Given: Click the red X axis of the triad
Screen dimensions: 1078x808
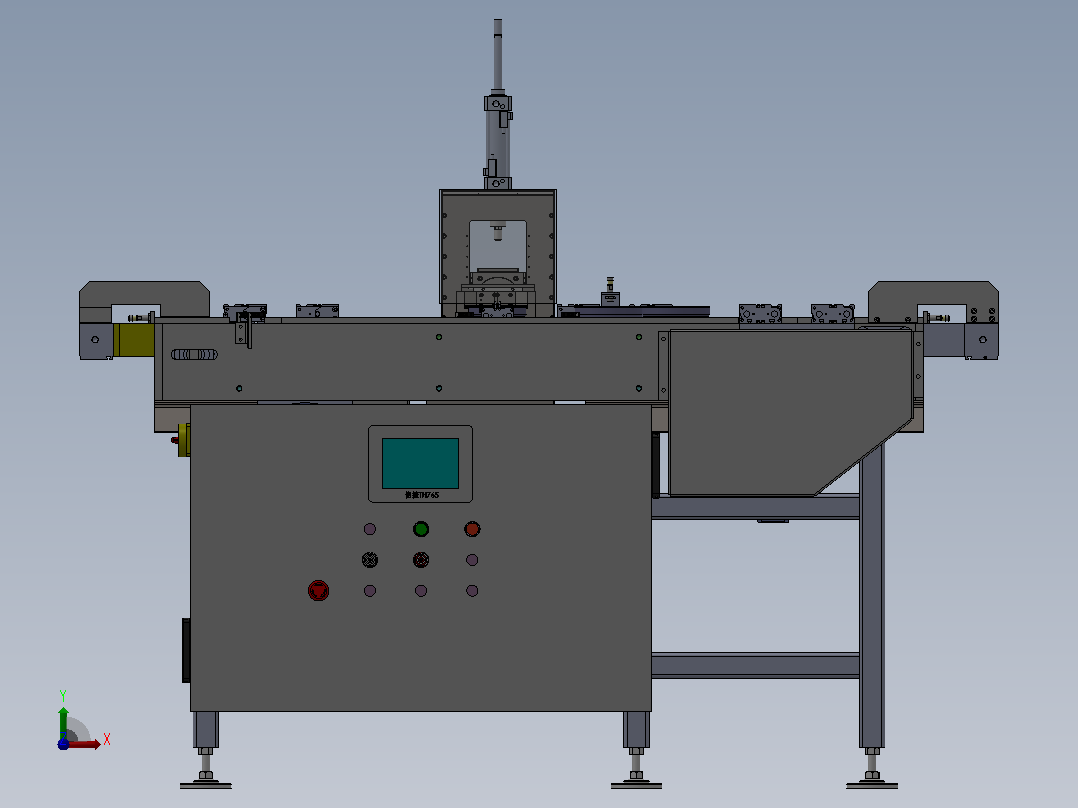Looking at the screenshot, I should coord(85,744).
